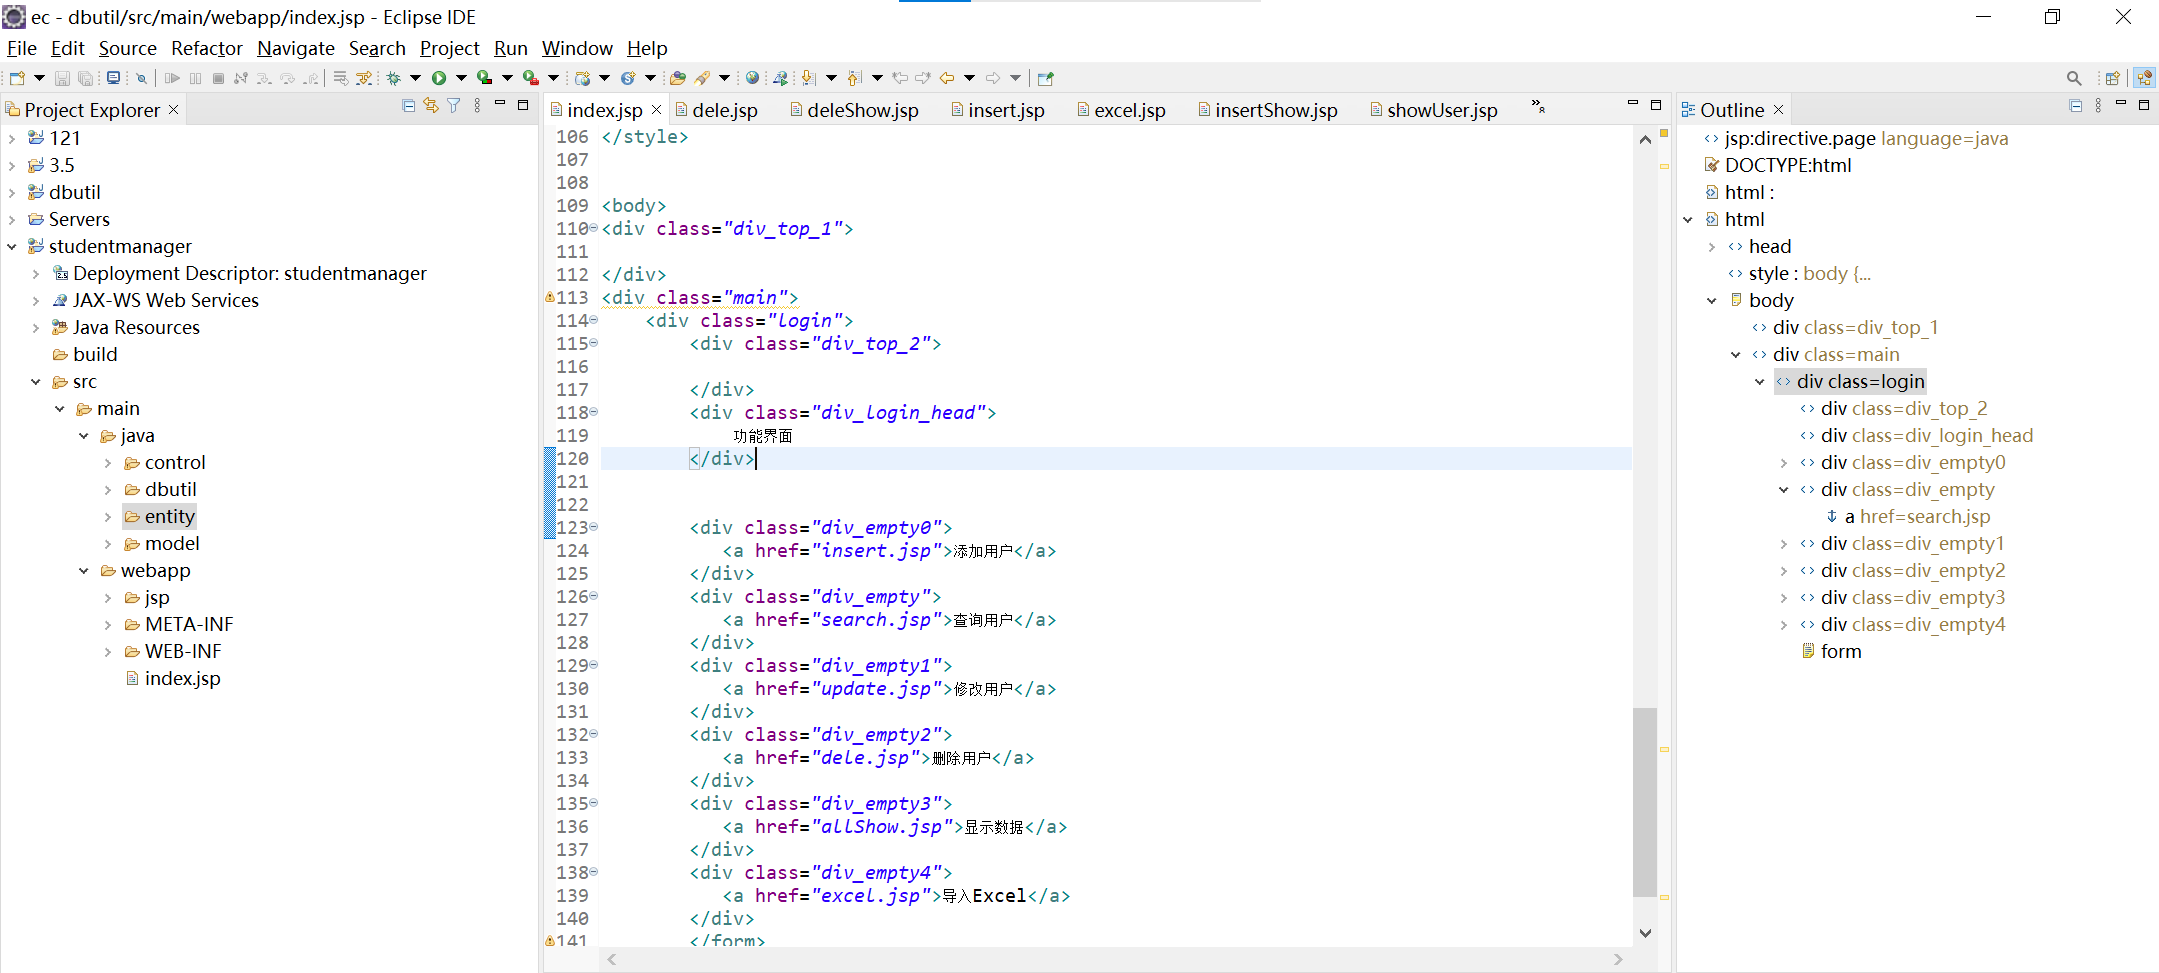Toggle Link with Editor in Project Explorer
The width and height of the screenshot is (2159, 973).
tap(431, 105)
